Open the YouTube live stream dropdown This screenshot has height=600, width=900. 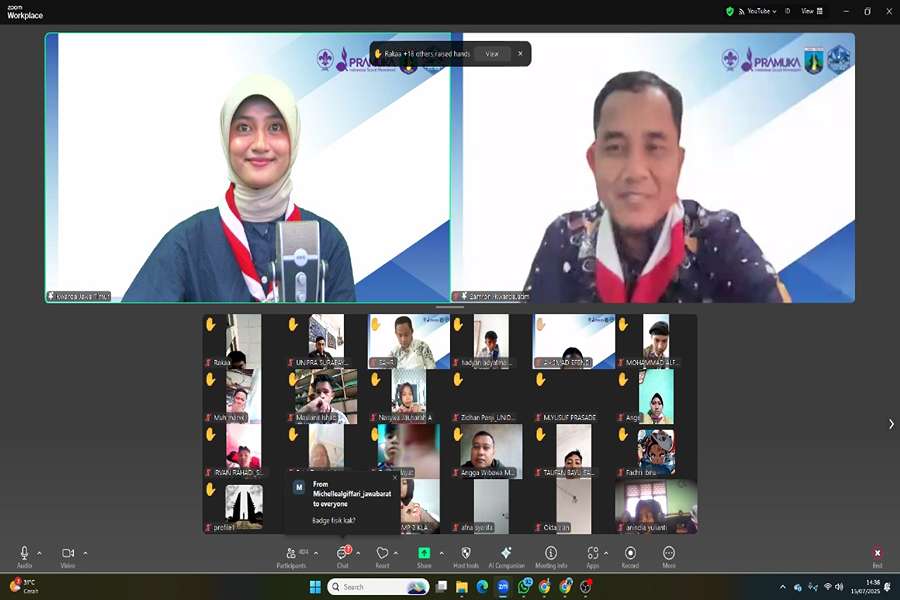click(x=758, y=11)
